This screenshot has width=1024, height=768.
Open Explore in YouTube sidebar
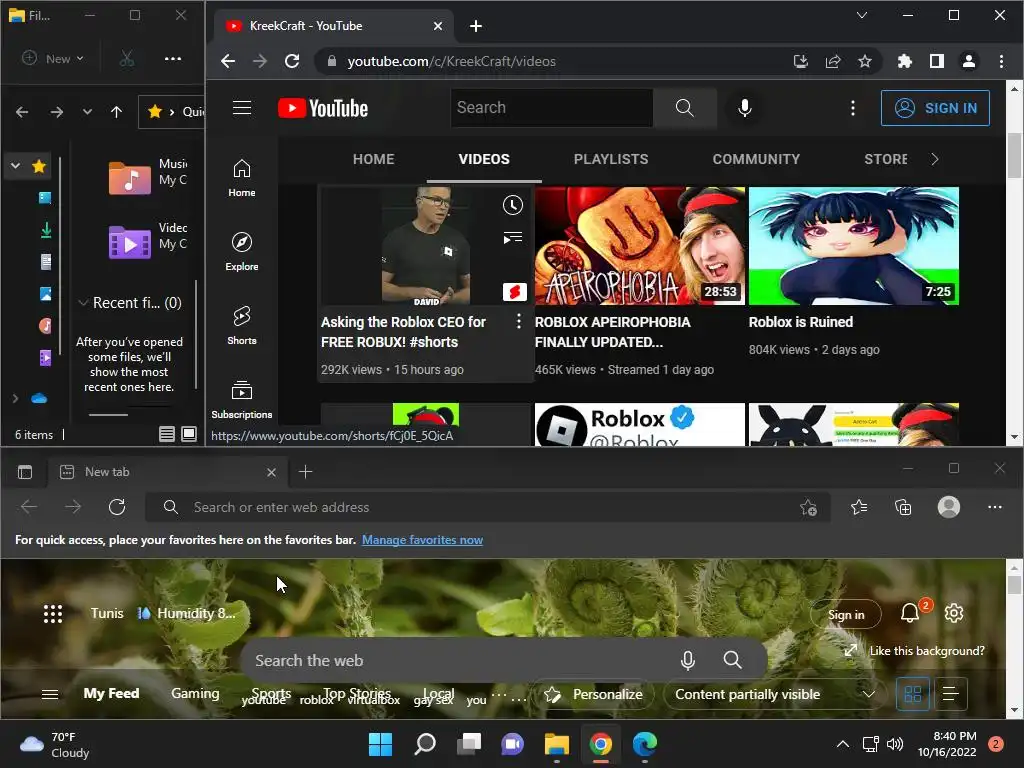coord(242,251)
